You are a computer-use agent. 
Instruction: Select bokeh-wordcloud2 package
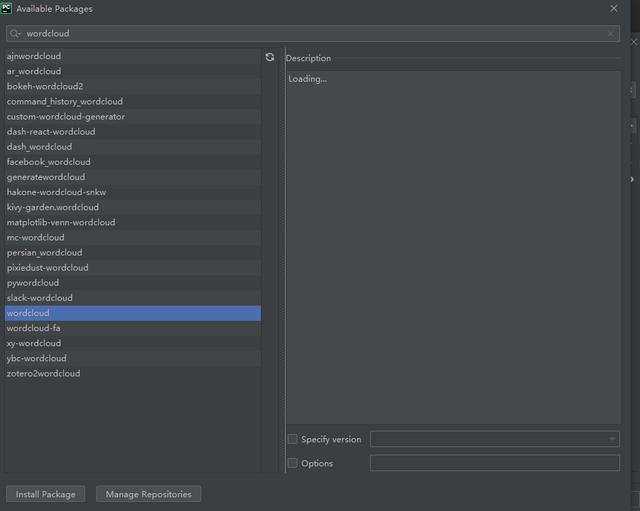(133, 87)
